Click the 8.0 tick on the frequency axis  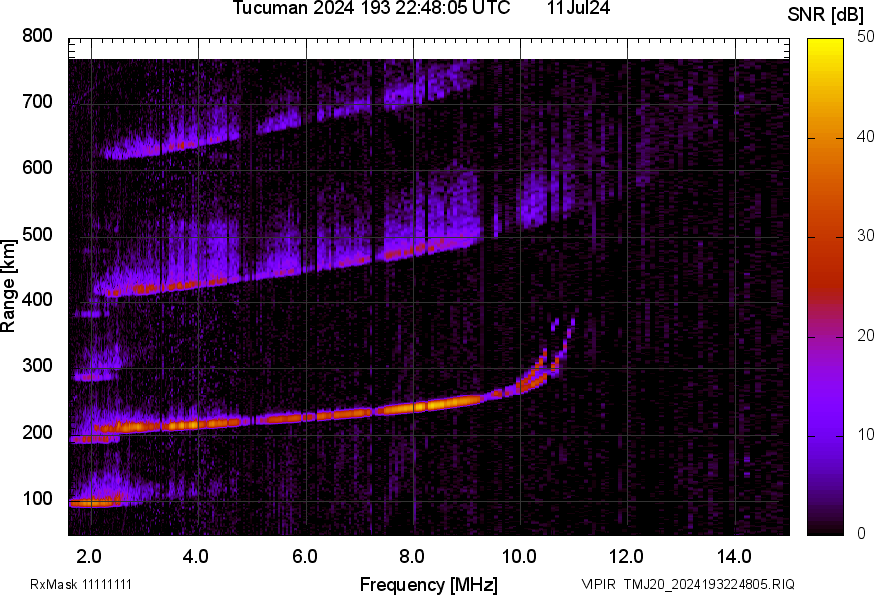[412, 556]
